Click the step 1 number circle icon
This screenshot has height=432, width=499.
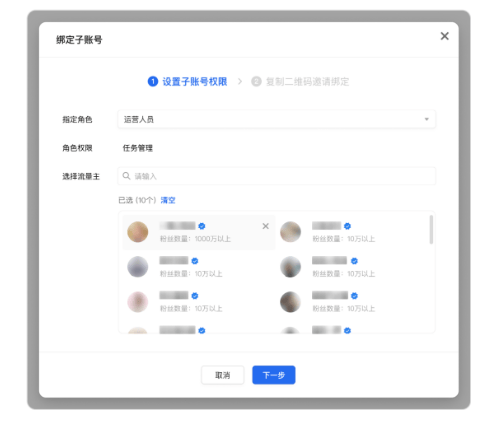(x=153, y=82)
